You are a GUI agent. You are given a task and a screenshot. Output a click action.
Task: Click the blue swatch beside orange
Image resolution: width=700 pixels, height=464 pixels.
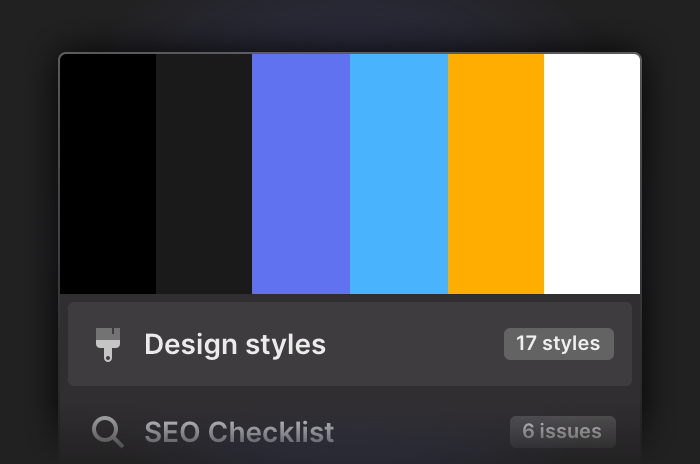pos(399,174)
